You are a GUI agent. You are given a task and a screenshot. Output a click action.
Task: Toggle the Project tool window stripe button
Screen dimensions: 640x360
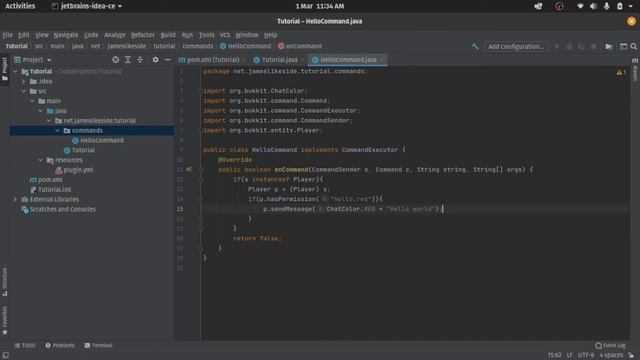coord(4,69)
